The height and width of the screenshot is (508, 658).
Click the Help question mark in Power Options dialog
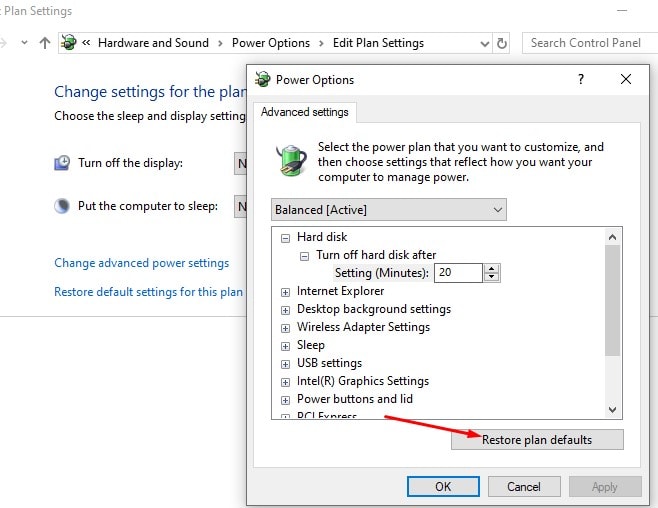coord(581,79)
